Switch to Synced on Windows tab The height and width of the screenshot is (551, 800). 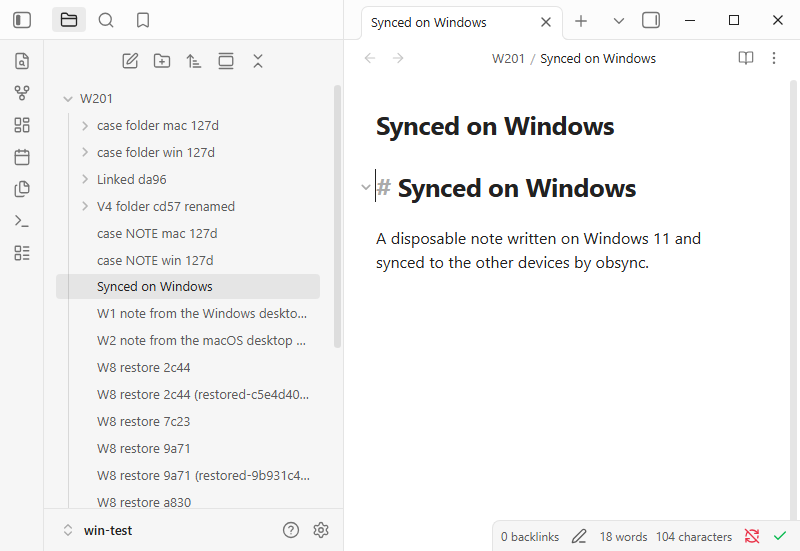click(x=429, y=22)
